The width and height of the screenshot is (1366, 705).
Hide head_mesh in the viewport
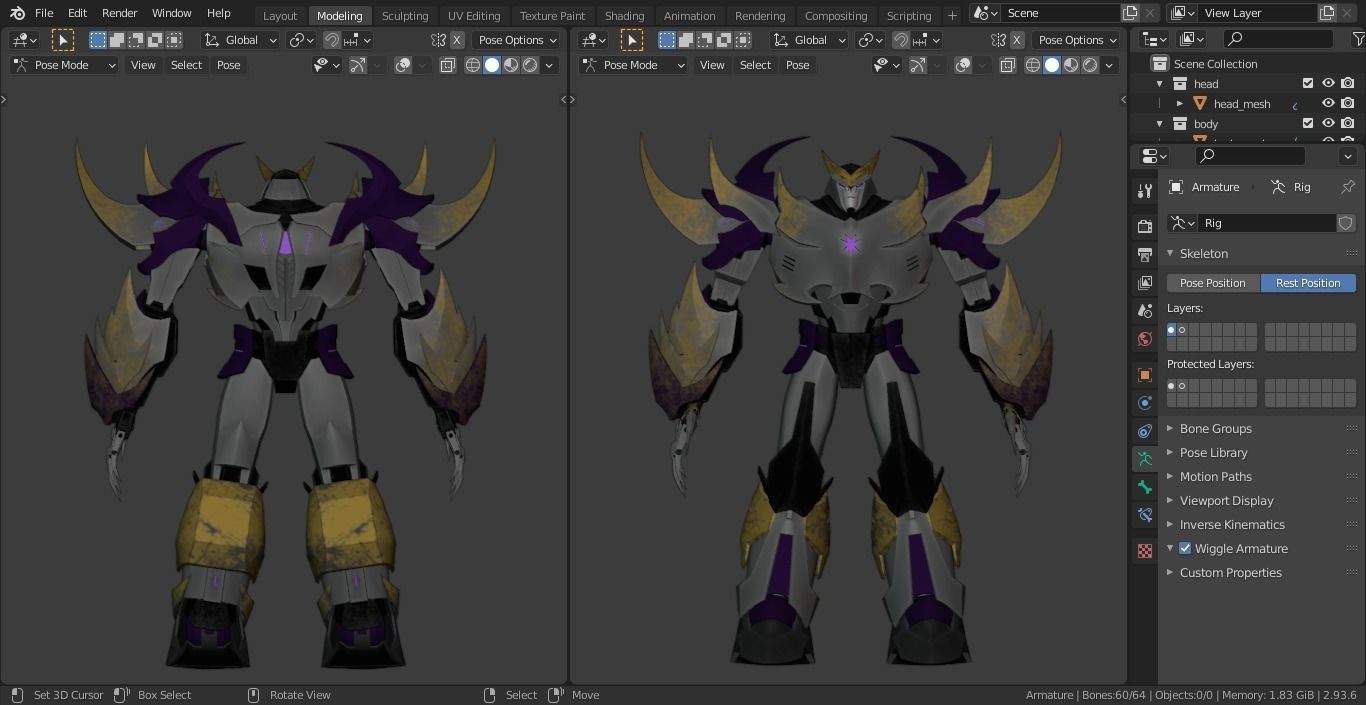click(1328, 104)
